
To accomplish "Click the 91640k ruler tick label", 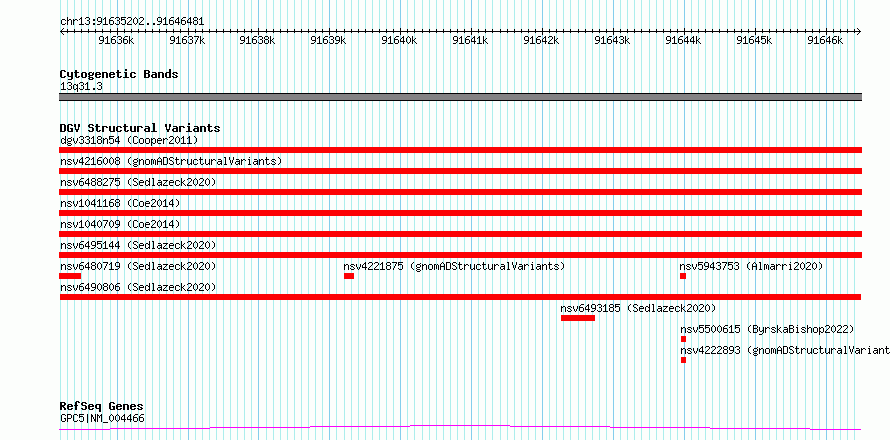I will (x=400, y=41).
